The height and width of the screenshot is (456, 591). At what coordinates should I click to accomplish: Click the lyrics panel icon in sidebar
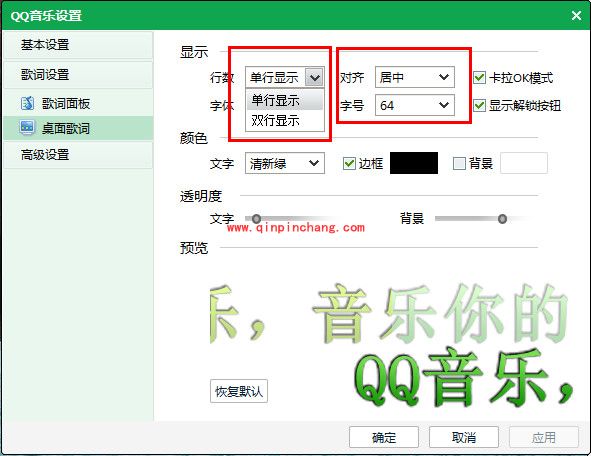click(x=28, y=103)
